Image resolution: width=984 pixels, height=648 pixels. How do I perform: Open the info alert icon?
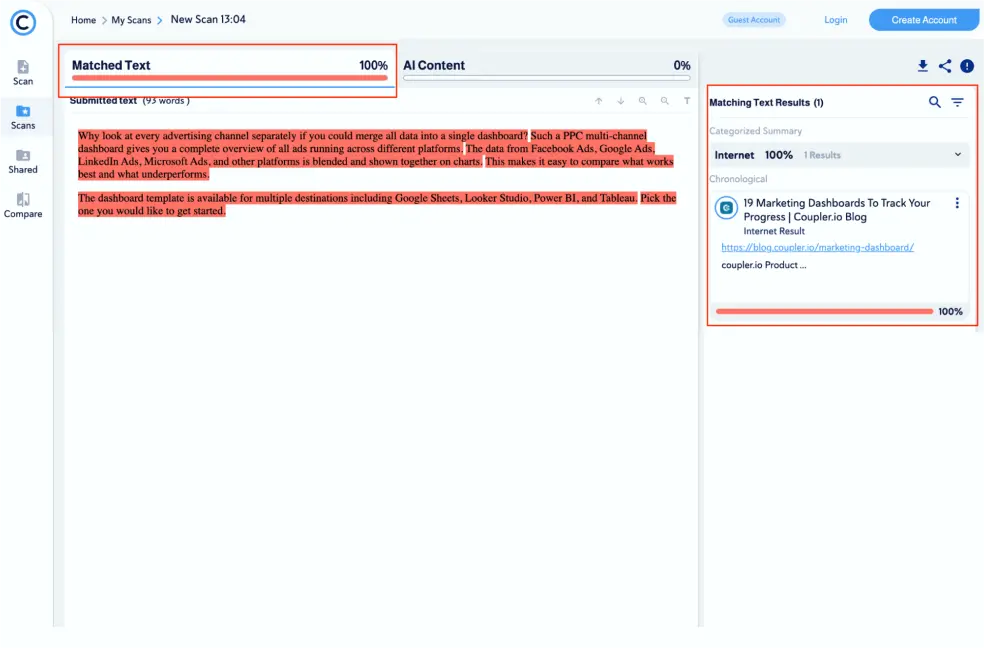click(x=967, y=66)
